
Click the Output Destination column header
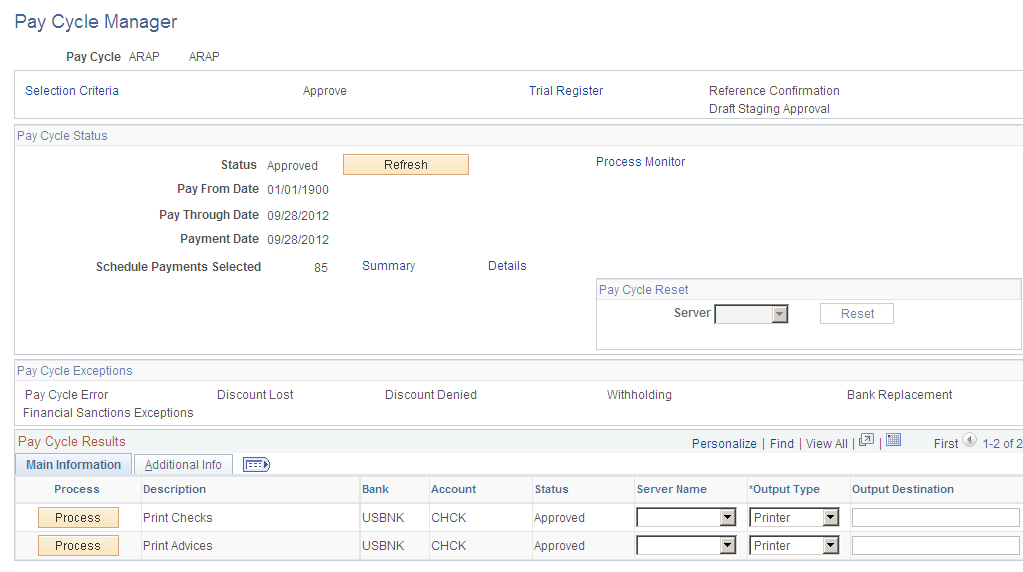tap(903, 489)
